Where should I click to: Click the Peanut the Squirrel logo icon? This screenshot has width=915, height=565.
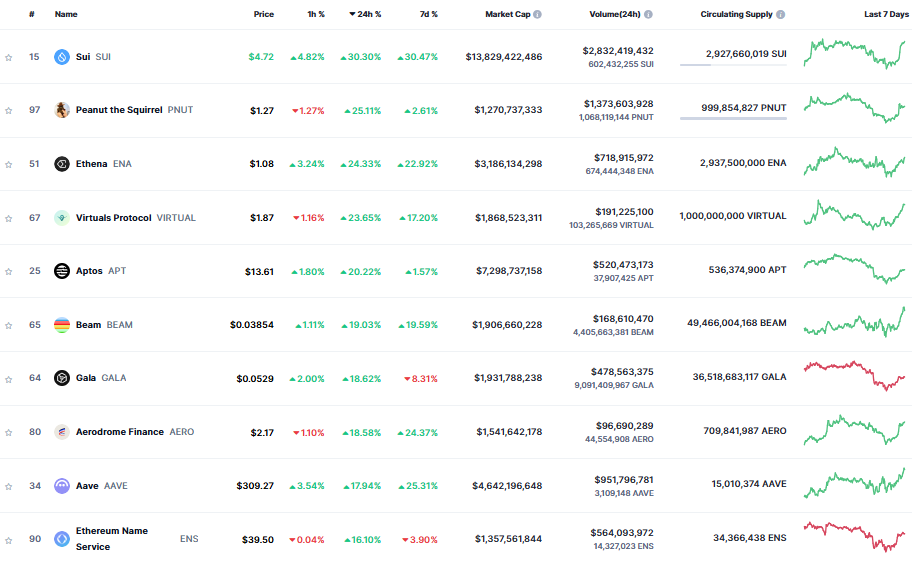coord(62,110)
